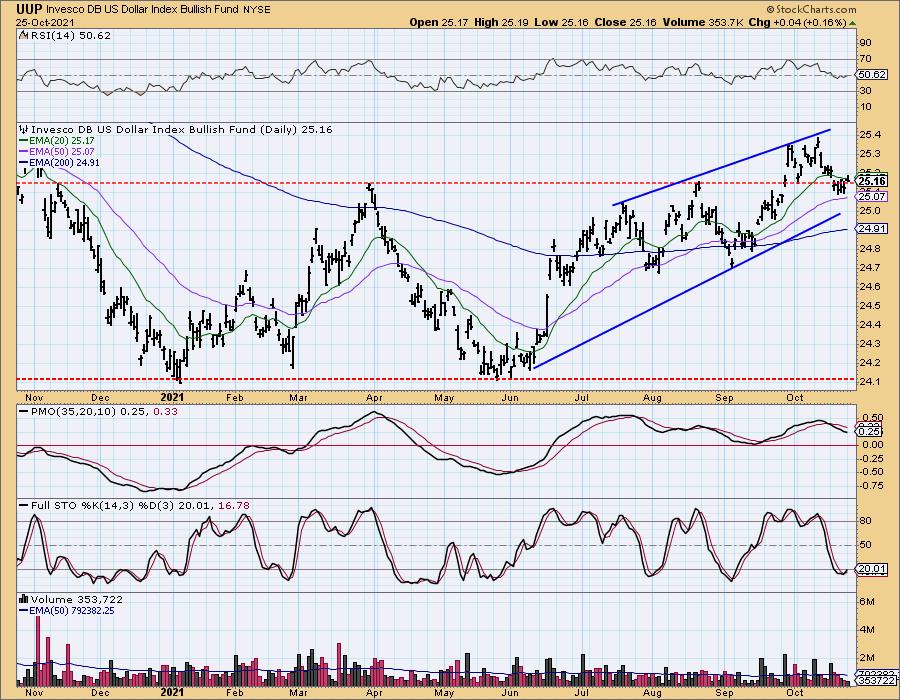Screen dimensions: 900x700
Task: Click the 'Open 25.17' value
Action: coord(439,22)
